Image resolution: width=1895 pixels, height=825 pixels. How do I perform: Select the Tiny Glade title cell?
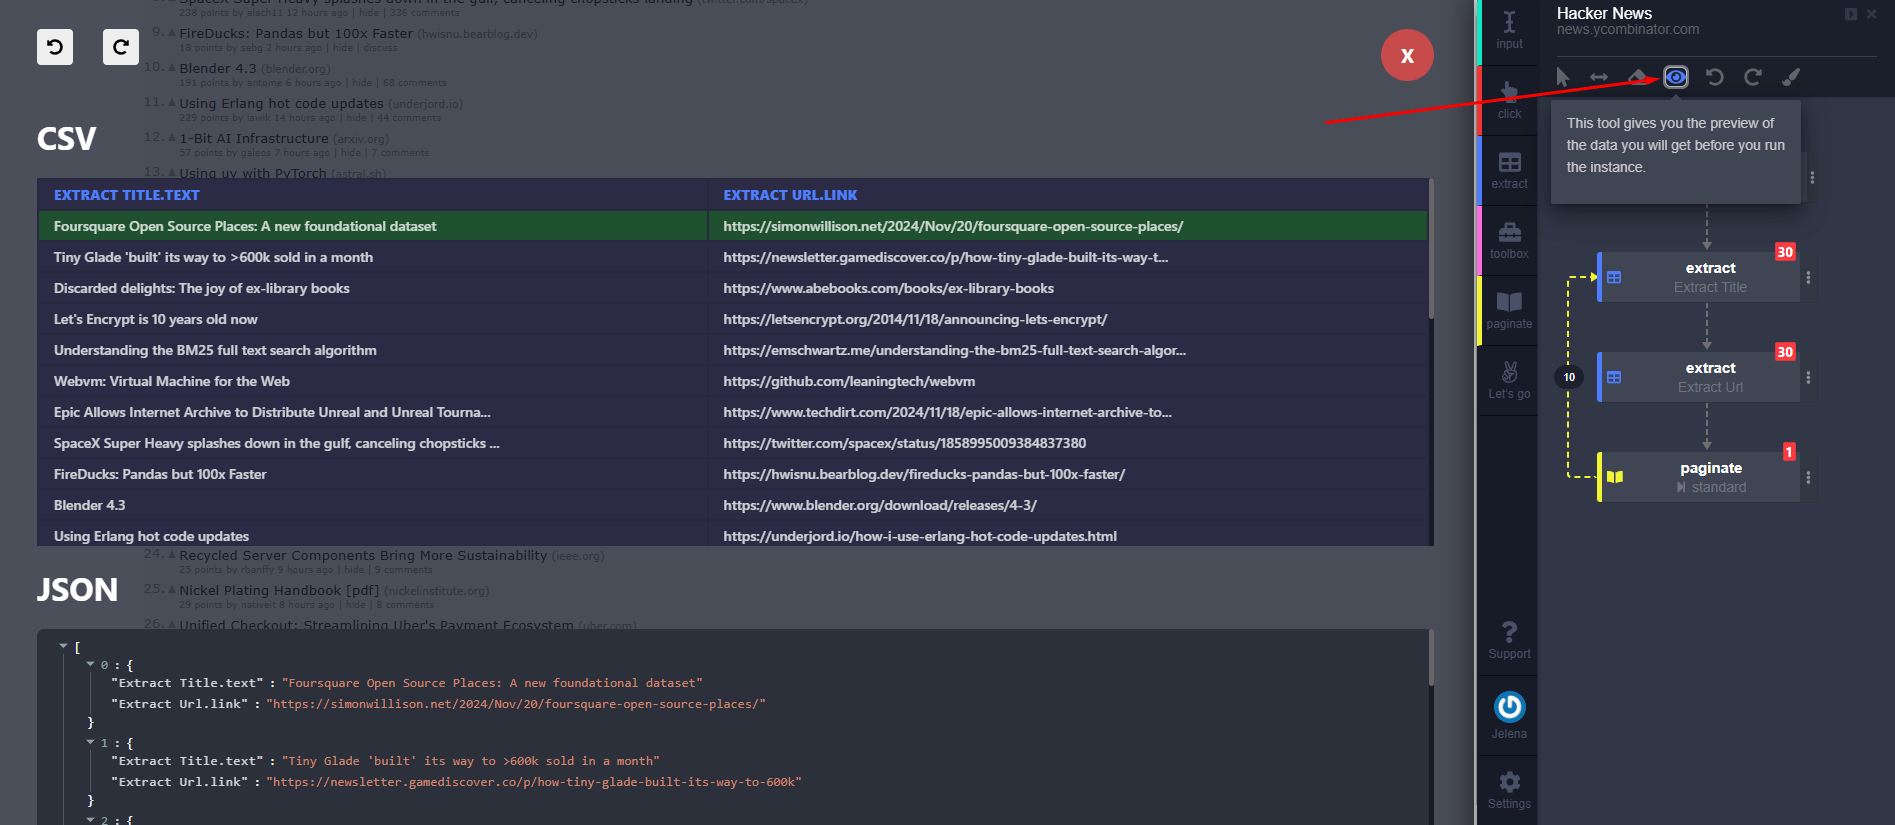(x=373, y=257)
